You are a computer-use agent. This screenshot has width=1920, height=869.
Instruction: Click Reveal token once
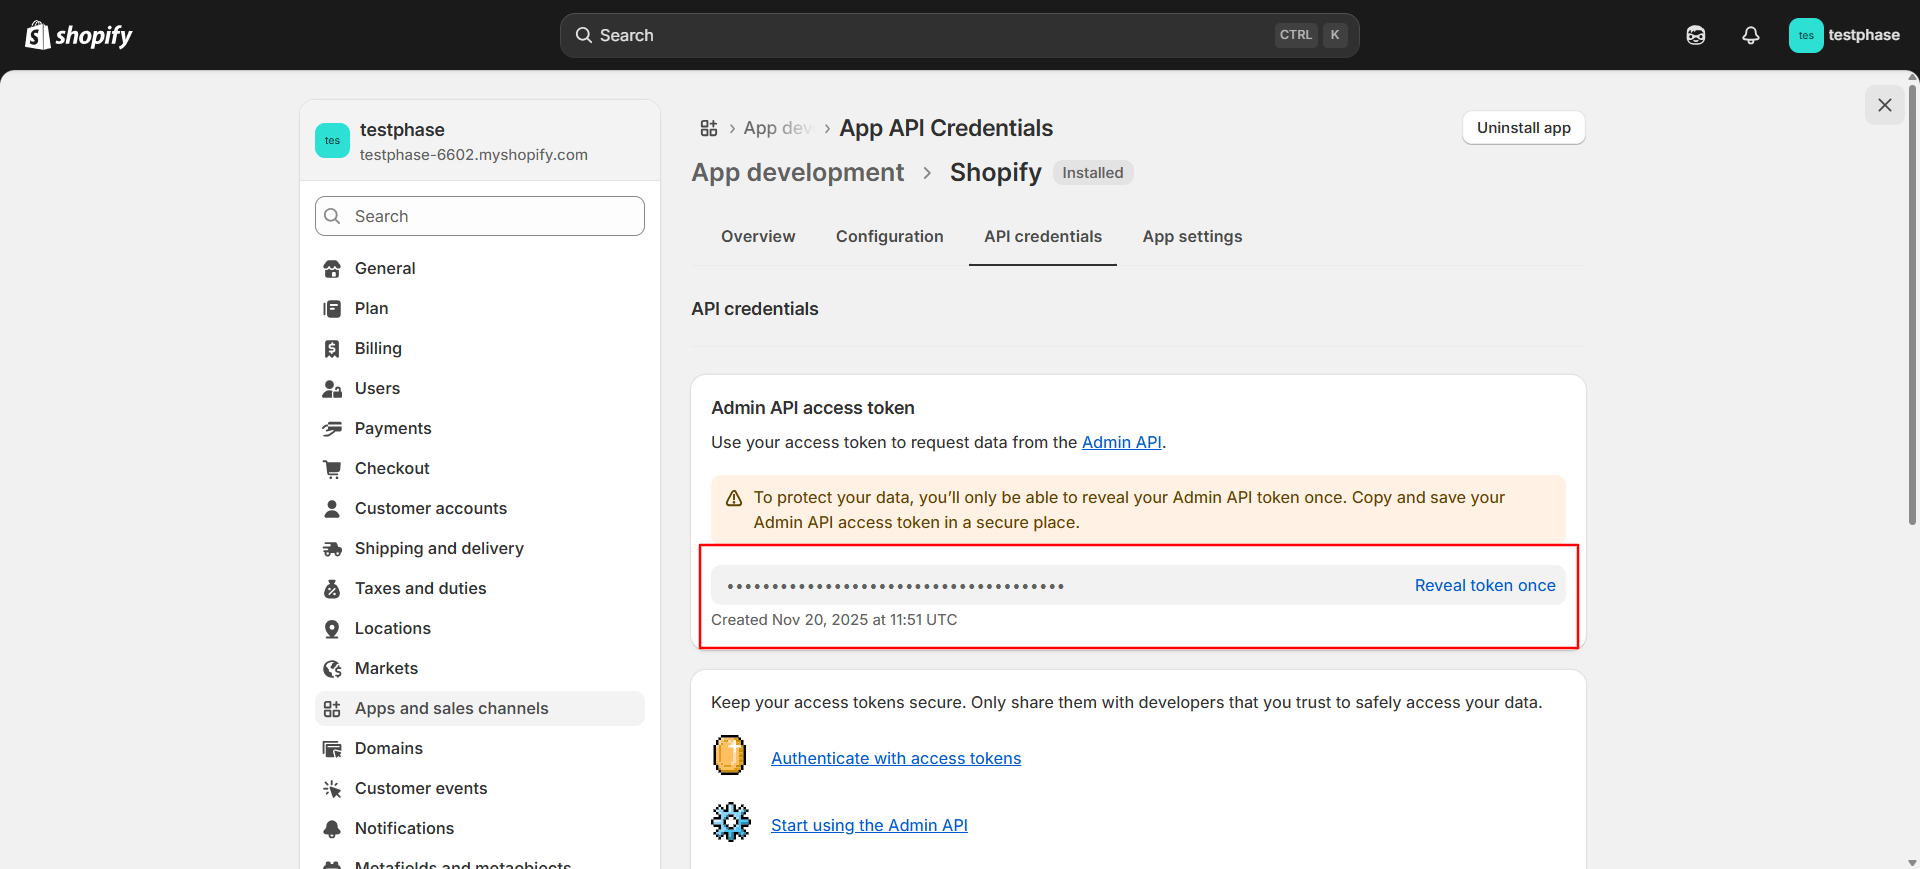point(1484,585)
